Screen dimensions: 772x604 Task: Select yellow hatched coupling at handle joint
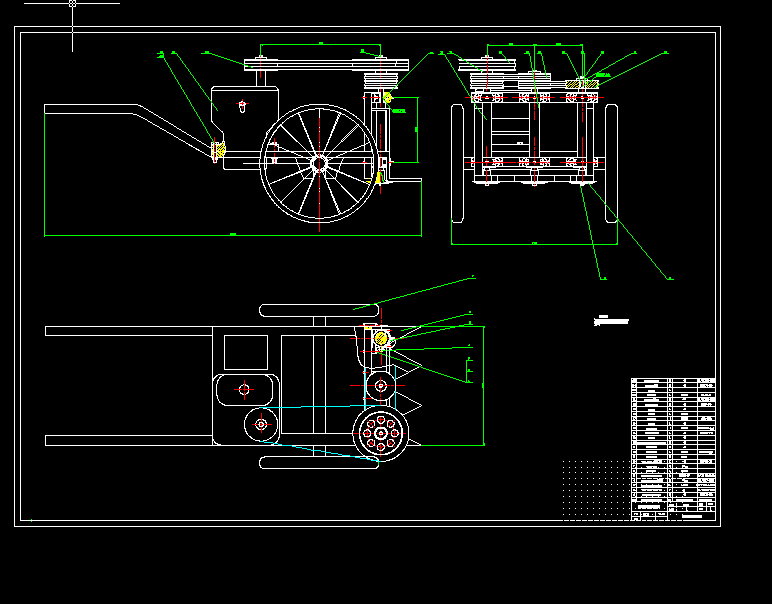(219, 150)
